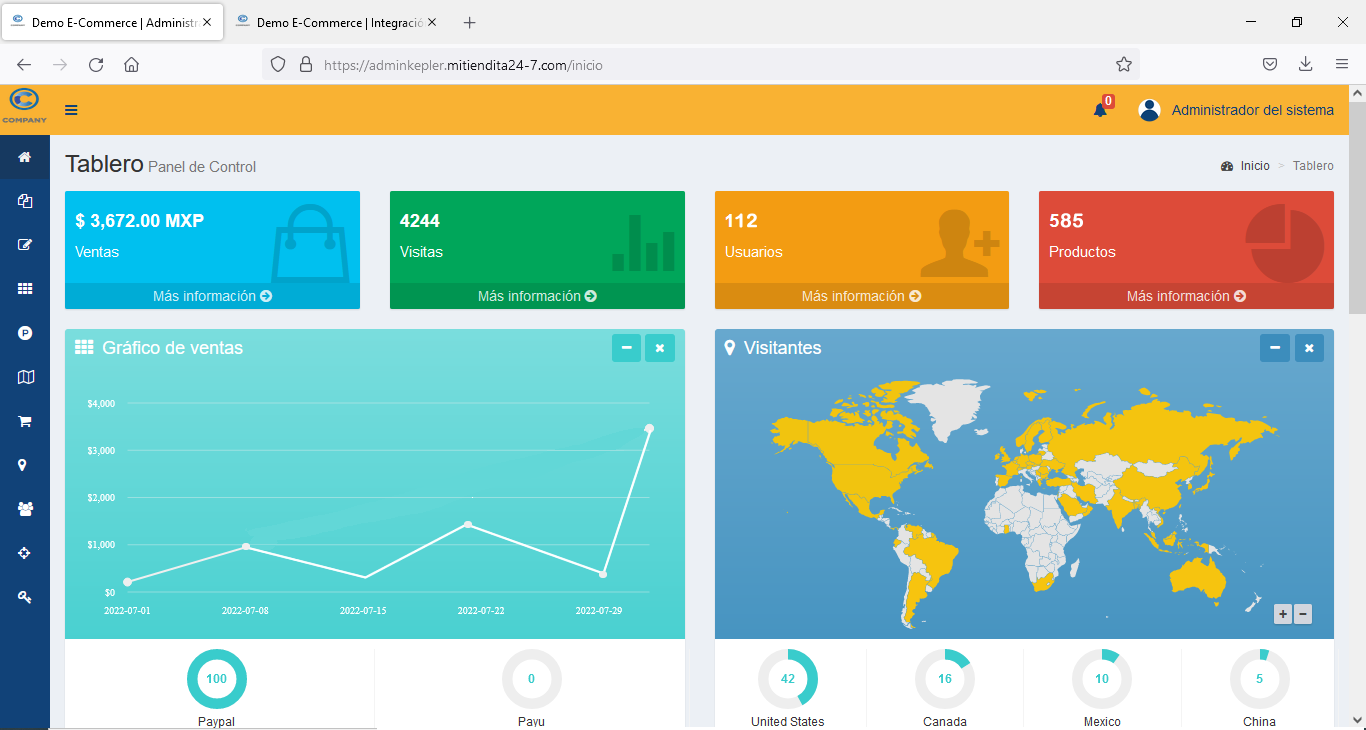The width and height of the screenshot is (1366, 730).
Task: Open Más información under Productos
Action: coord(1186,296)
